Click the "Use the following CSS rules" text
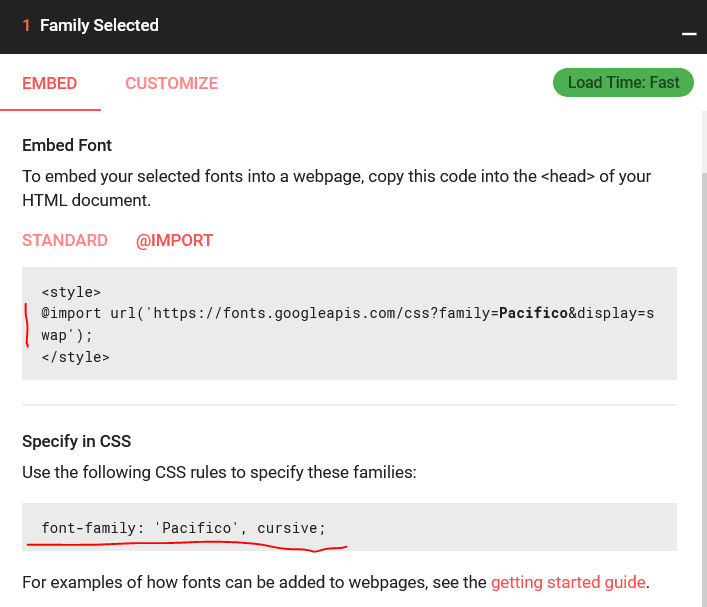The image size is (707, 607). pos(232,471)
